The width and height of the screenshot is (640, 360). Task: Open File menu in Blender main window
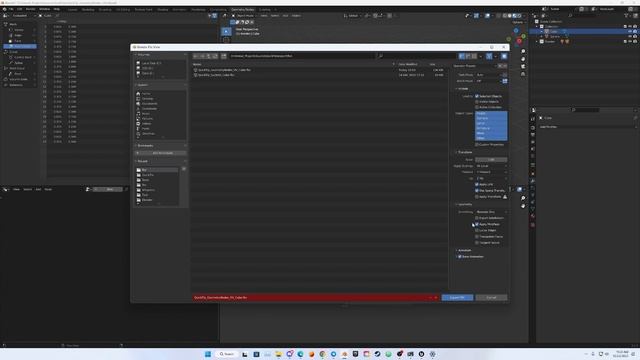coord(11,9)
